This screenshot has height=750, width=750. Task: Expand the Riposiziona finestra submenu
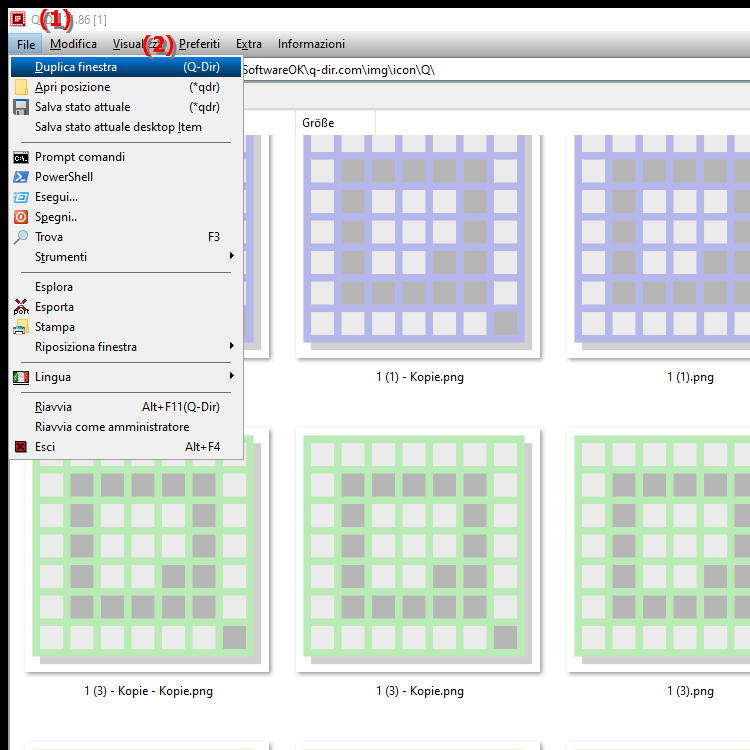click(x=231, y=347)
